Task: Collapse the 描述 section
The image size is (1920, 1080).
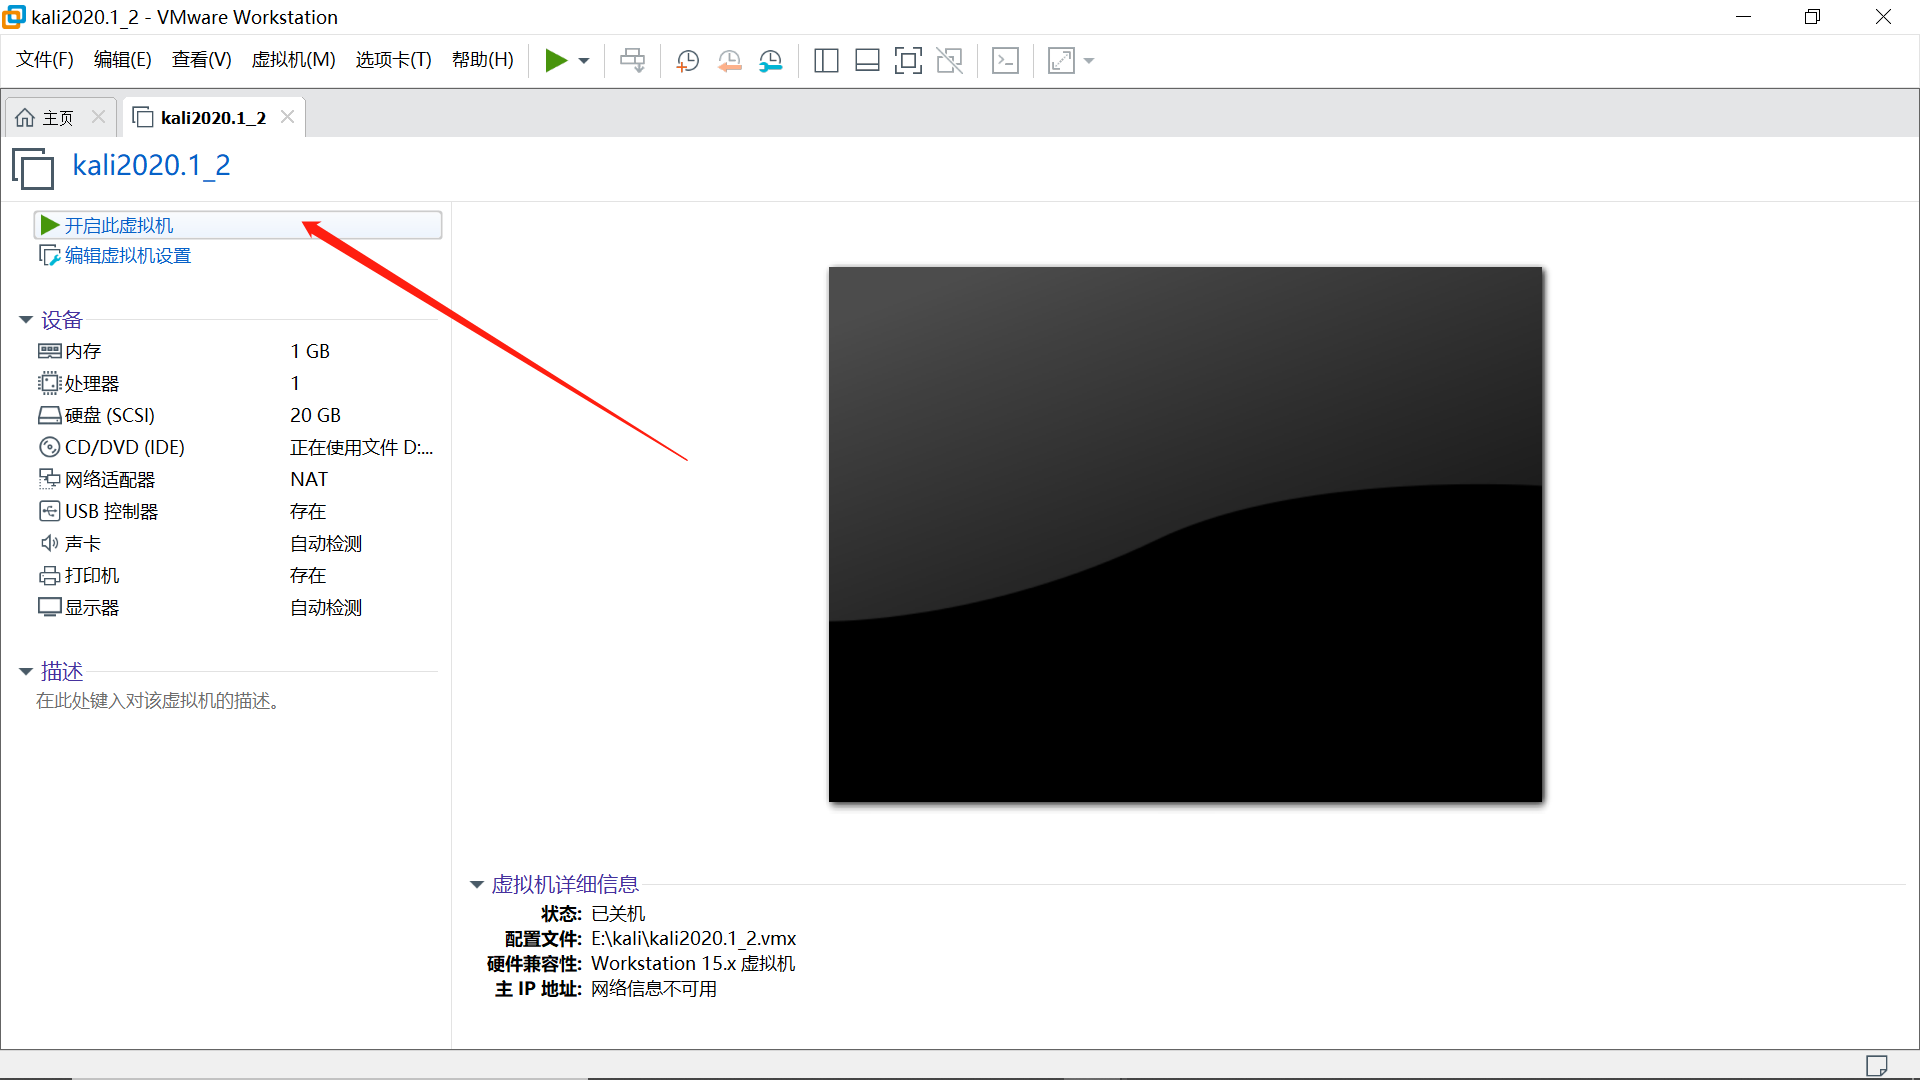Action: click(26, 672)
